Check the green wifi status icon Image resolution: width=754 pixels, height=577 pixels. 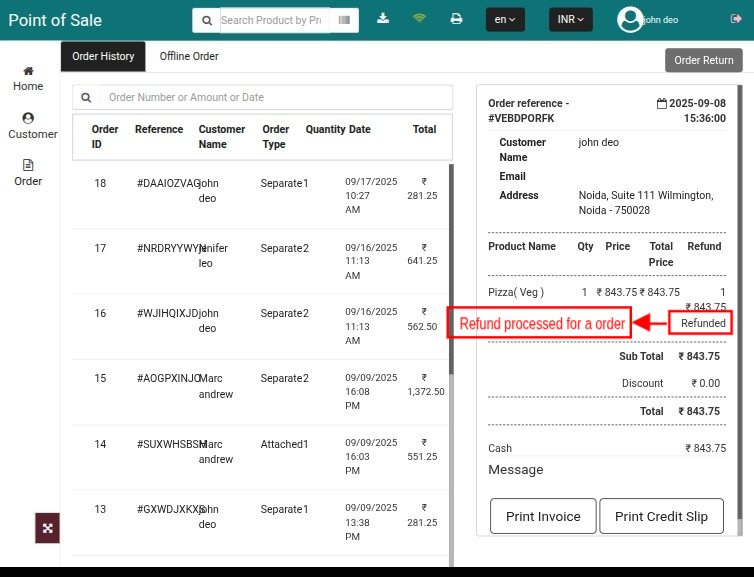pyautogui.click(x=419, y=18)
